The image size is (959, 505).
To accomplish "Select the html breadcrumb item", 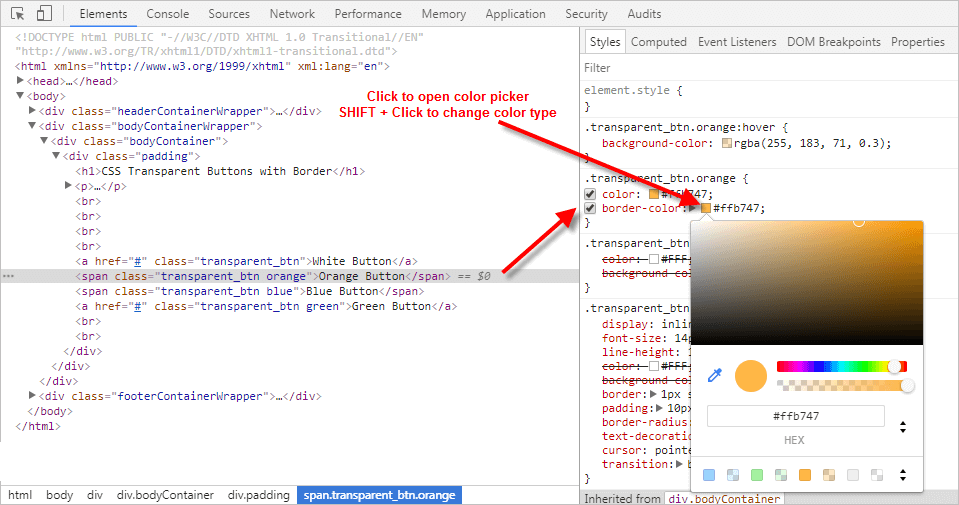I will tap(20, 495).
